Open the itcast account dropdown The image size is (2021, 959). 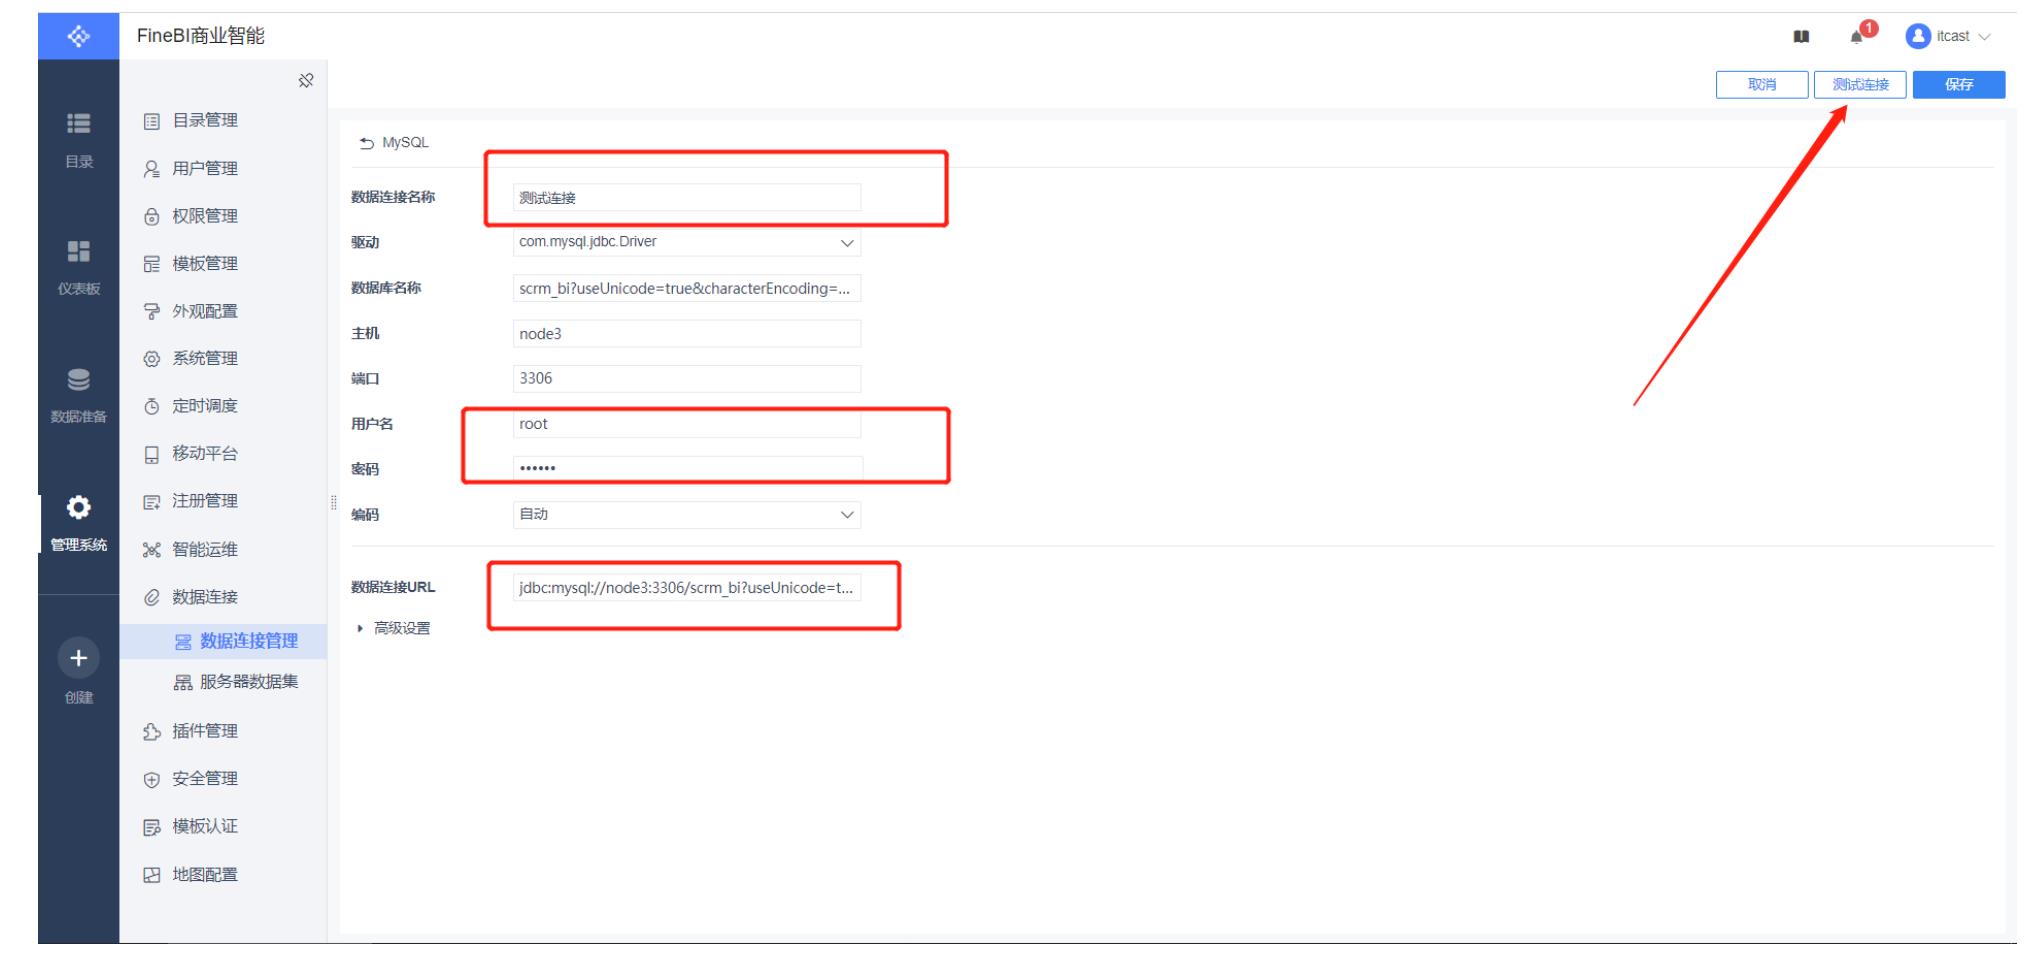tap(1983, 36)
